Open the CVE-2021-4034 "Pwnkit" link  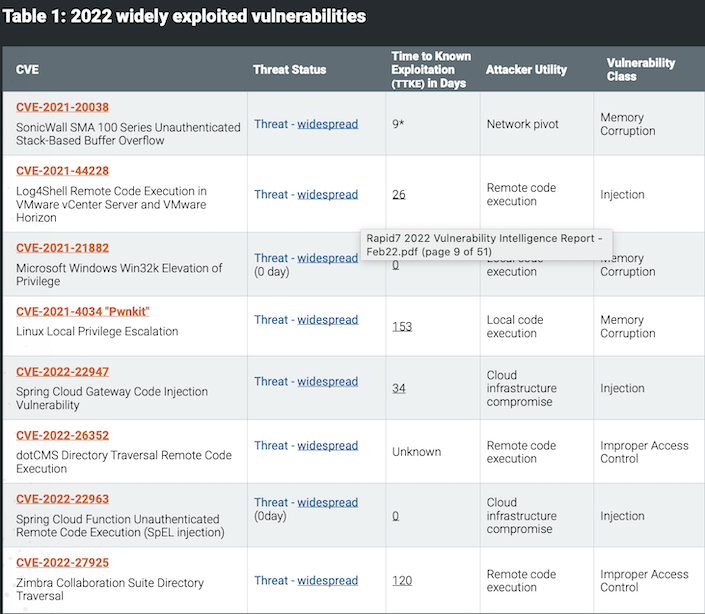(x=82, y=311)
